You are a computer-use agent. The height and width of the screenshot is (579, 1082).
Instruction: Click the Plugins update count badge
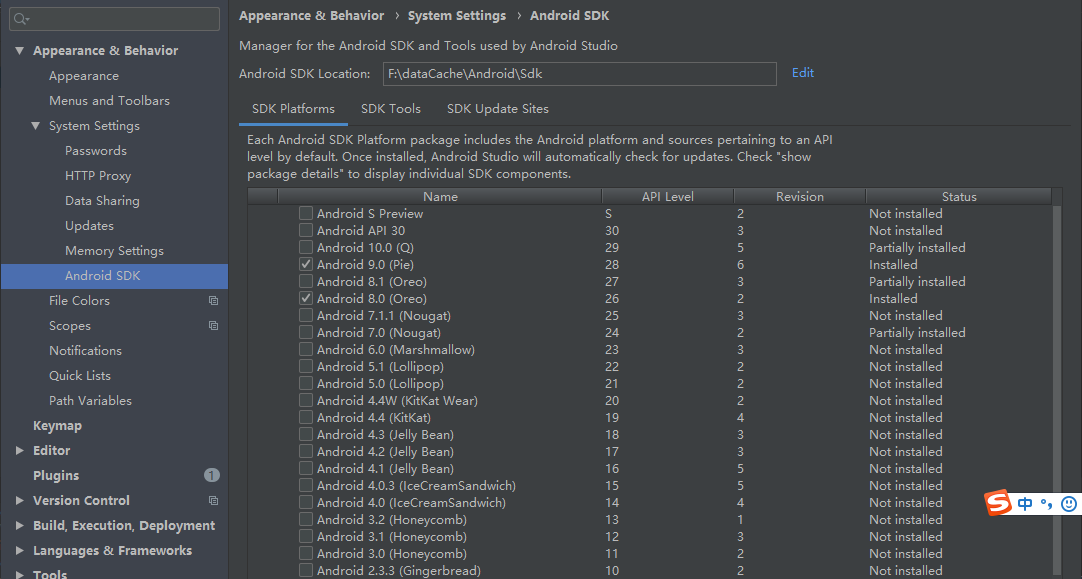212,475
